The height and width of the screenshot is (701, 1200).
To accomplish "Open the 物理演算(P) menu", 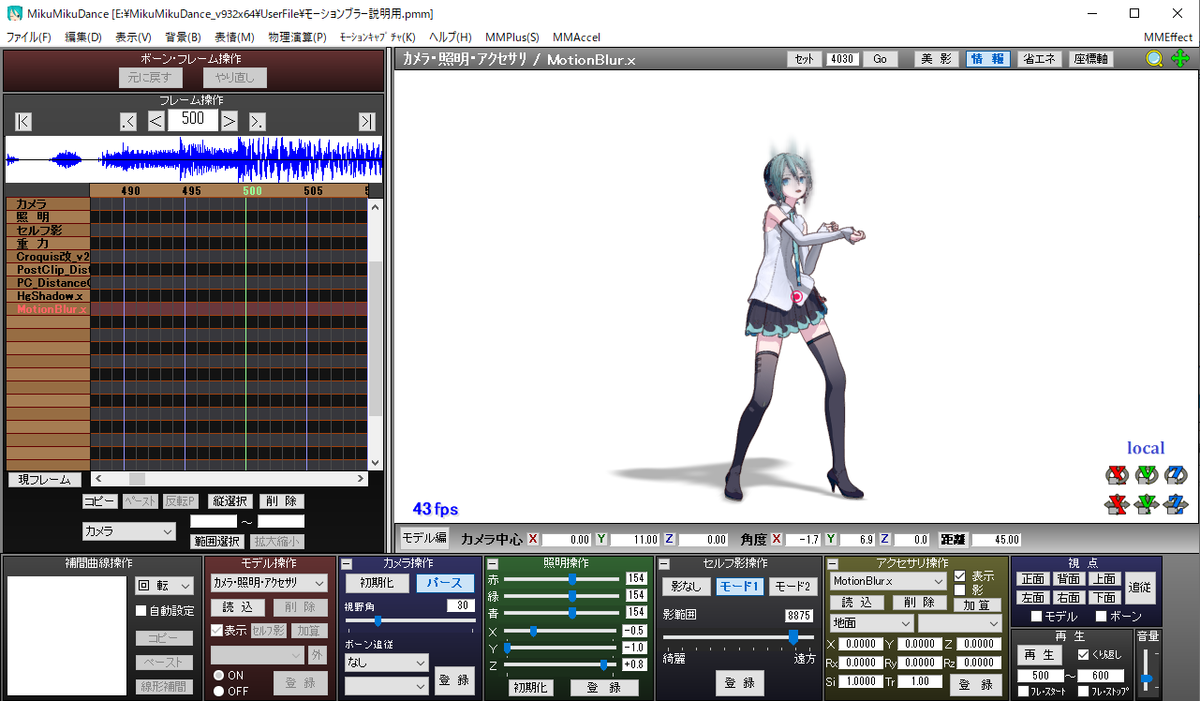I will pos(297,37).
